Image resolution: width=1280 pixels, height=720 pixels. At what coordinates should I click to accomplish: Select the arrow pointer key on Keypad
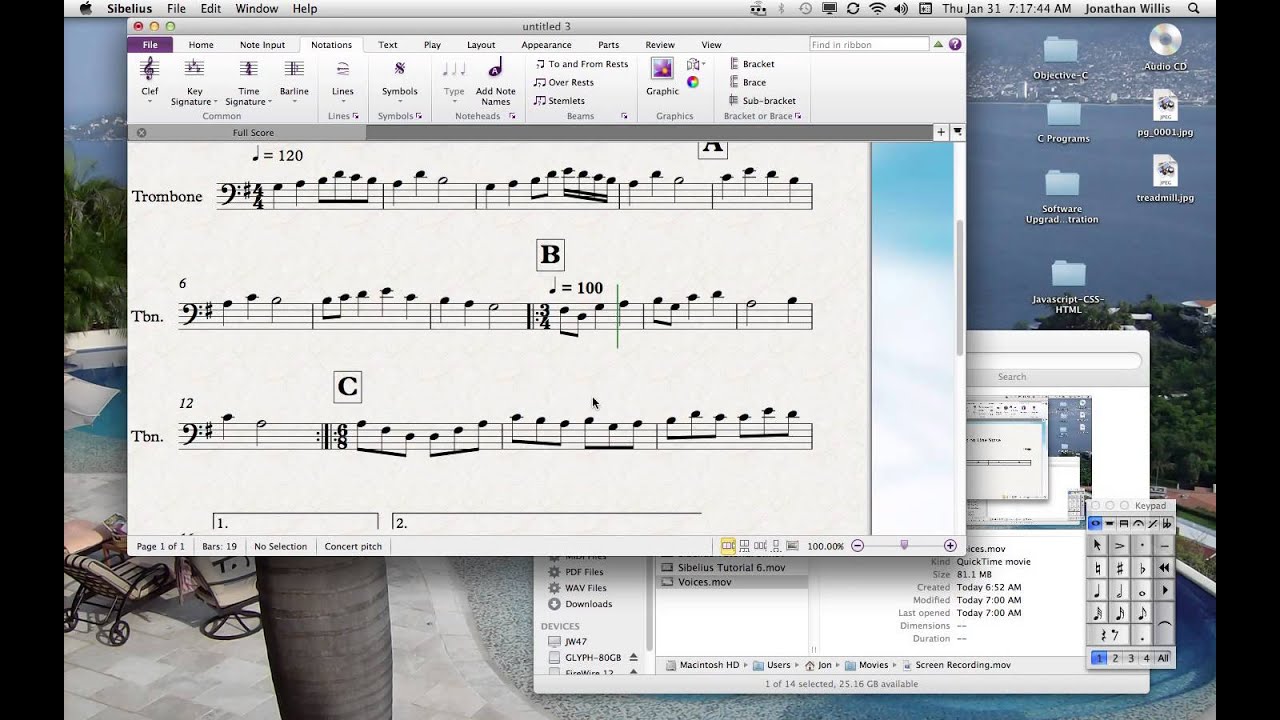(x=1098, y=545)
